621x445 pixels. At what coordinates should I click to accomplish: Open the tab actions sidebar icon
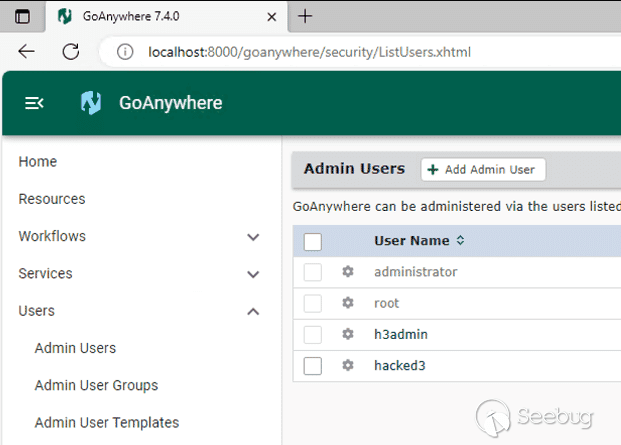22,17
